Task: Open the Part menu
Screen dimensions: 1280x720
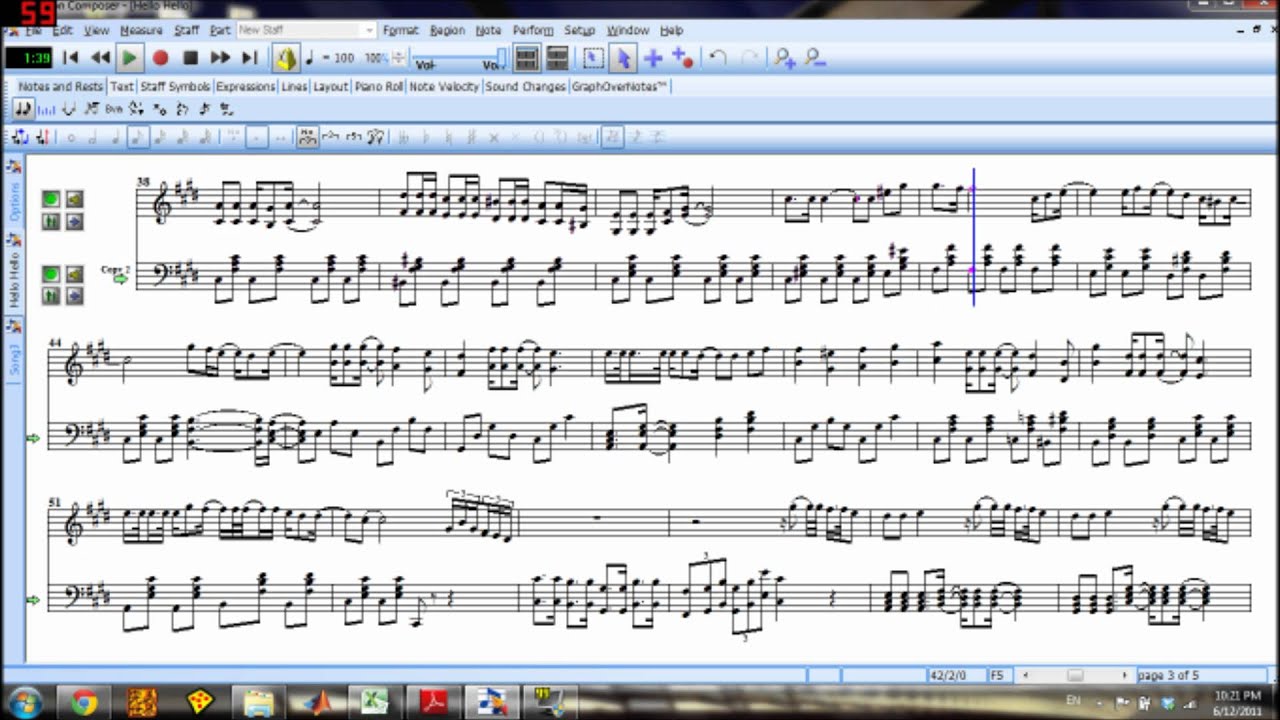Action: (220, 31)
